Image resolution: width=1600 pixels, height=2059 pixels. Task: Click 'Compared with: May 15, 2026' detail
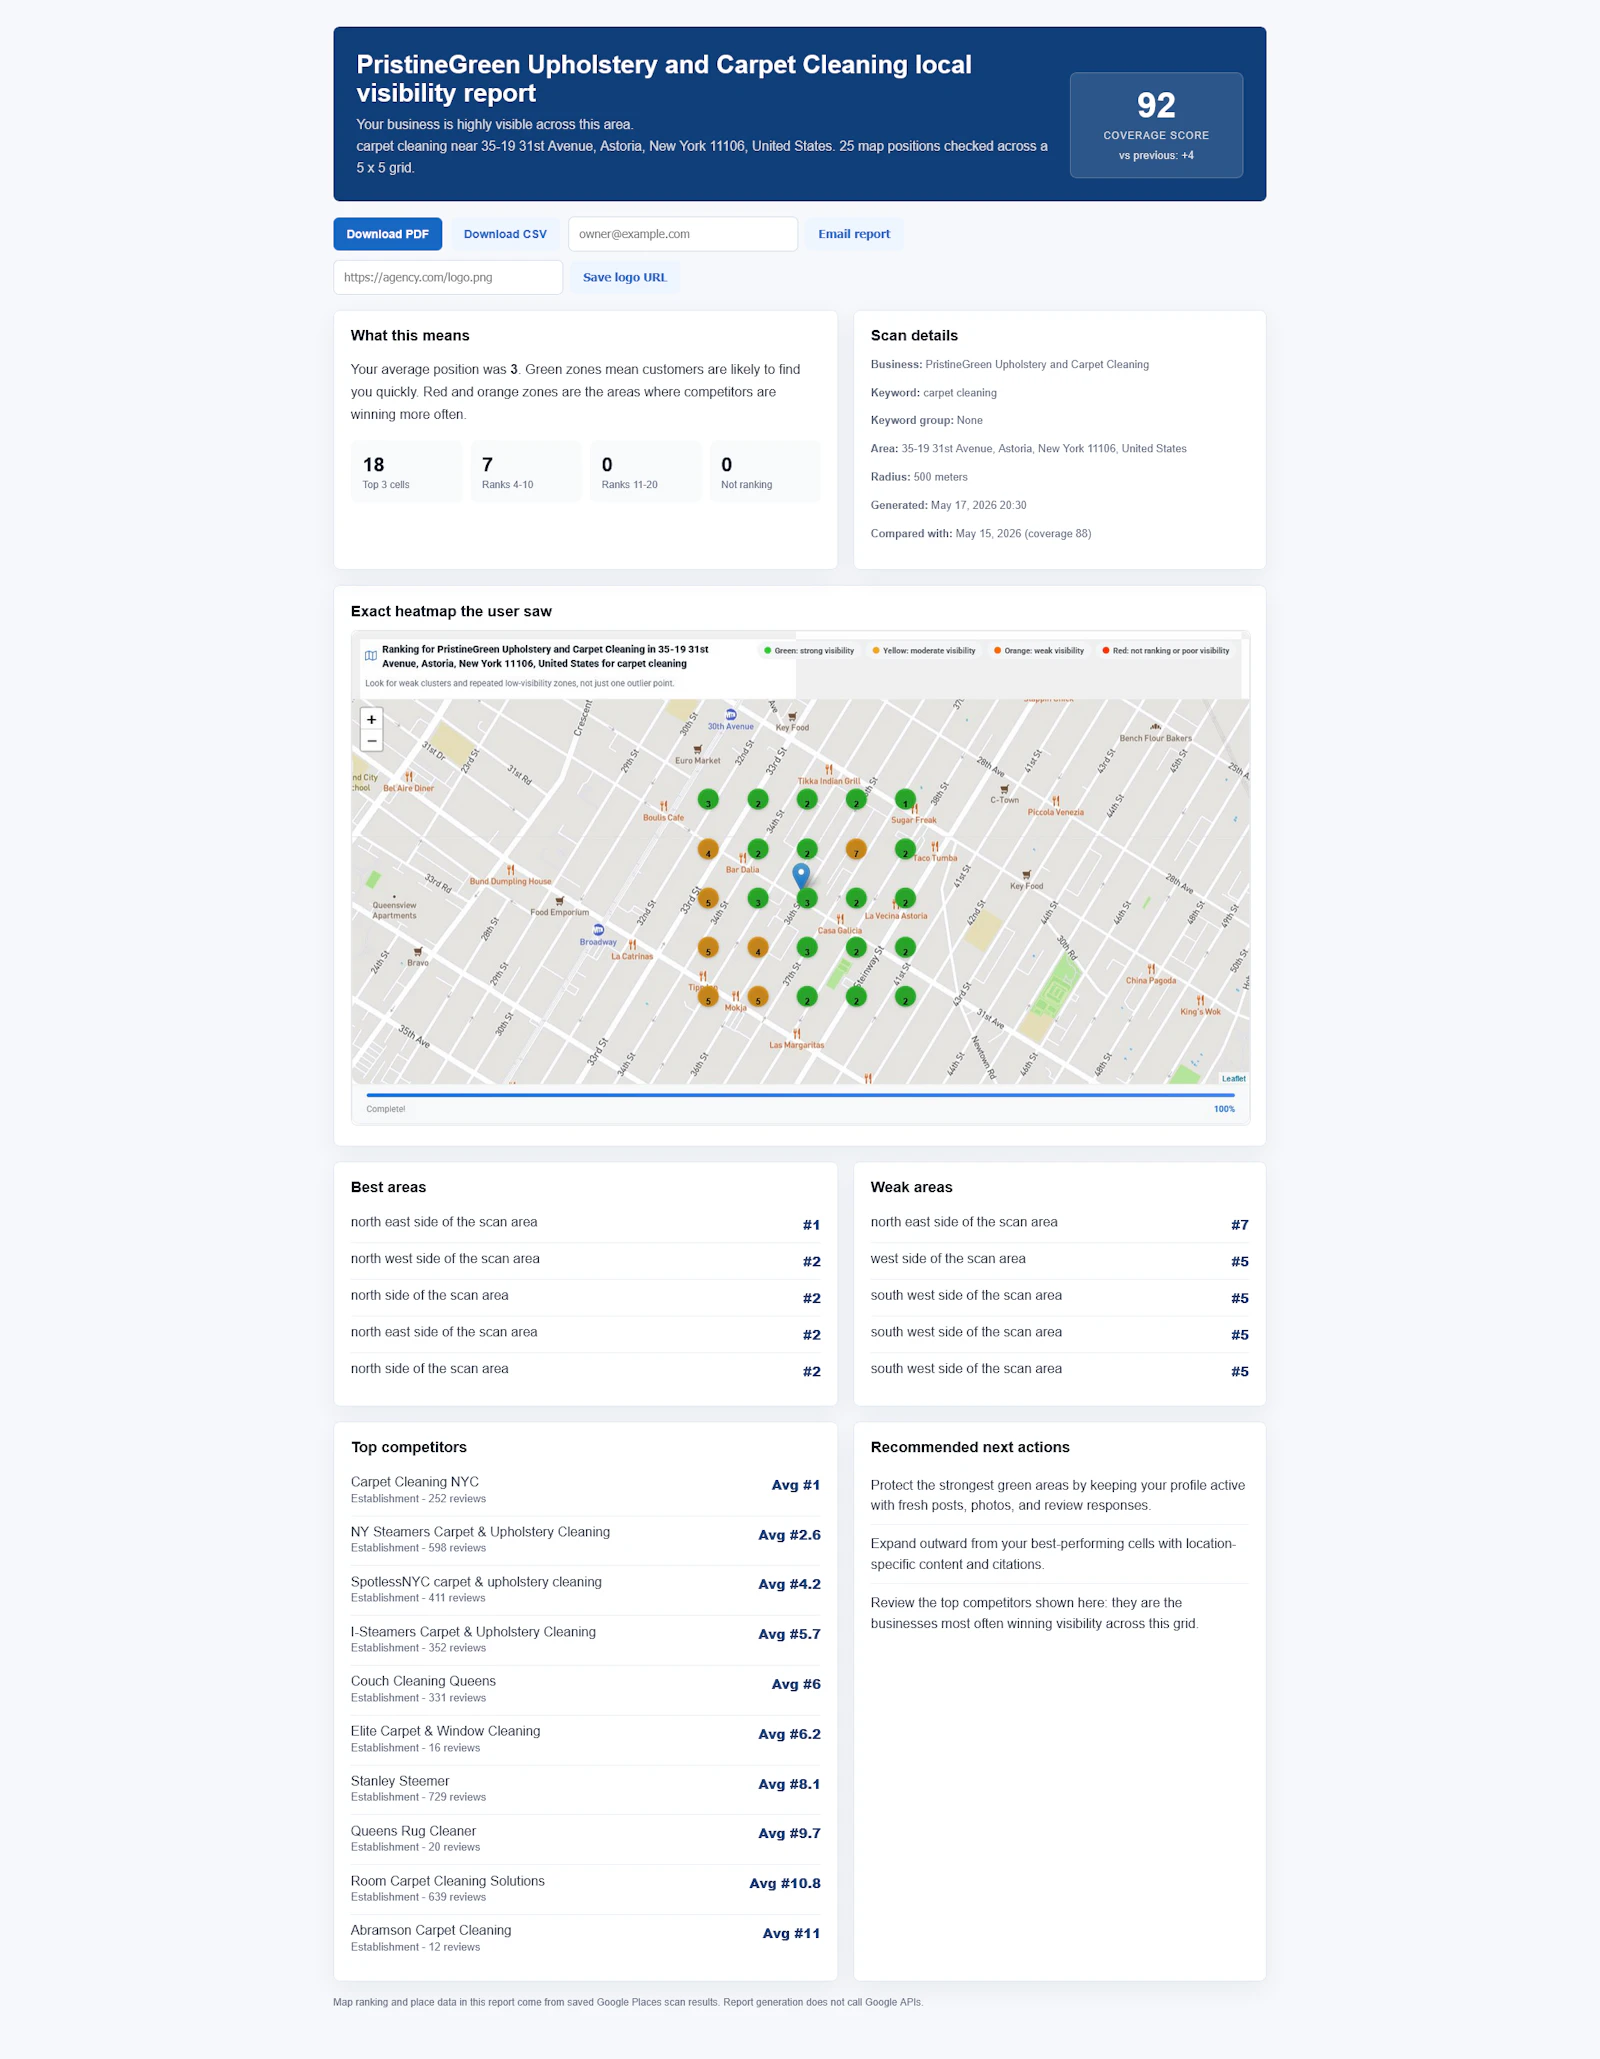pyautogui.click(x=980, y=534)
